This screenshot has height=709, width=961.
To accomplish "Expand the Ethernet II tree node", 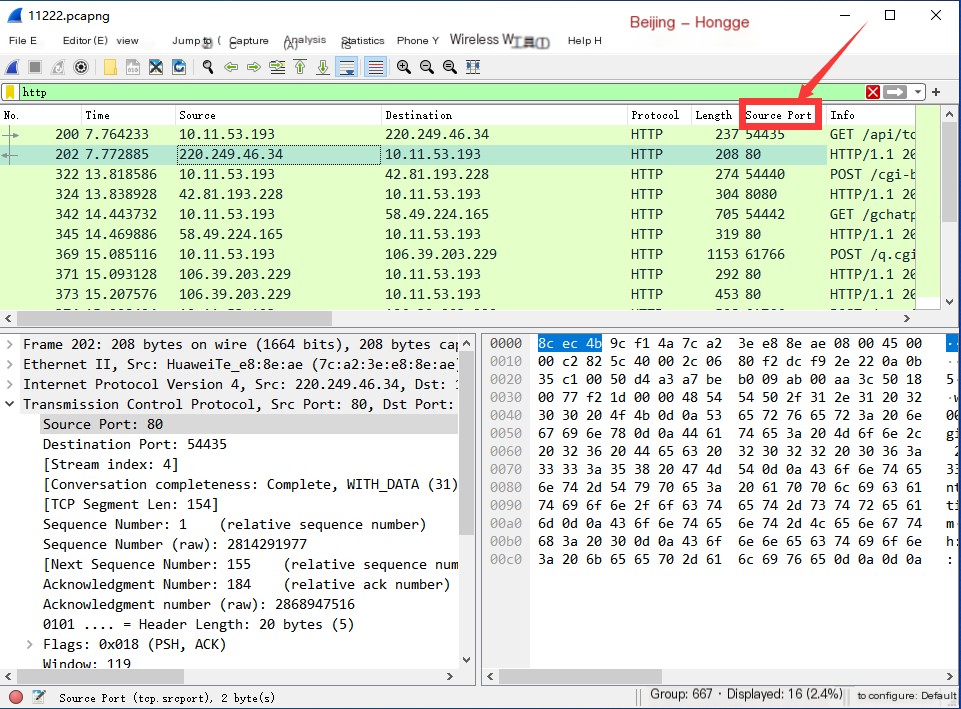I will point(10,364).
